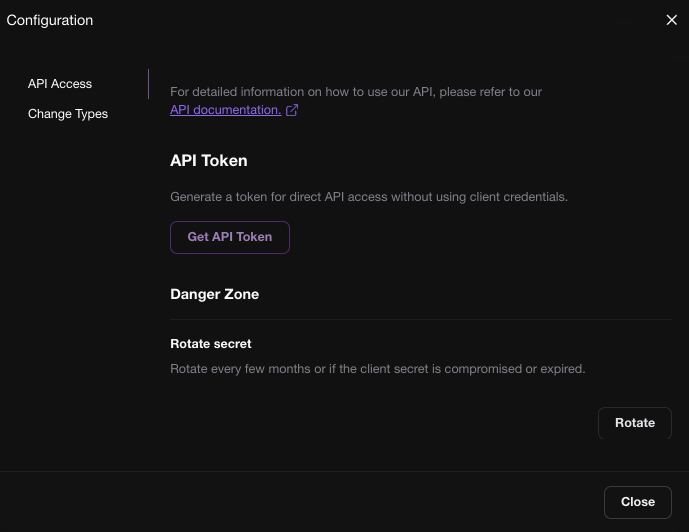Click the Danger Zone section heading

[214, 294]
